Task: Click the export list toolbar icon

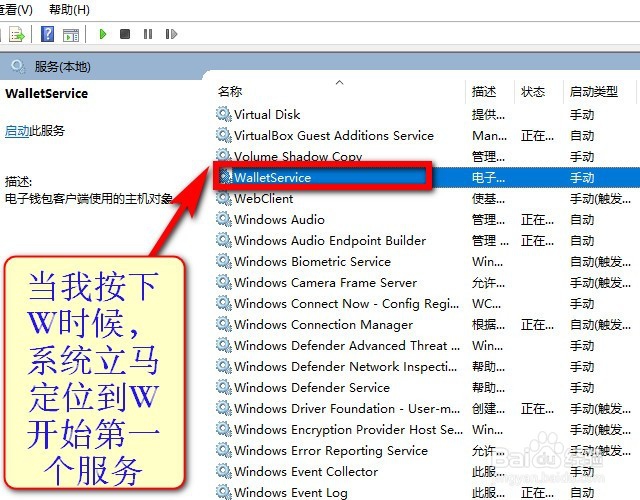Action: [x=17, y=34]
